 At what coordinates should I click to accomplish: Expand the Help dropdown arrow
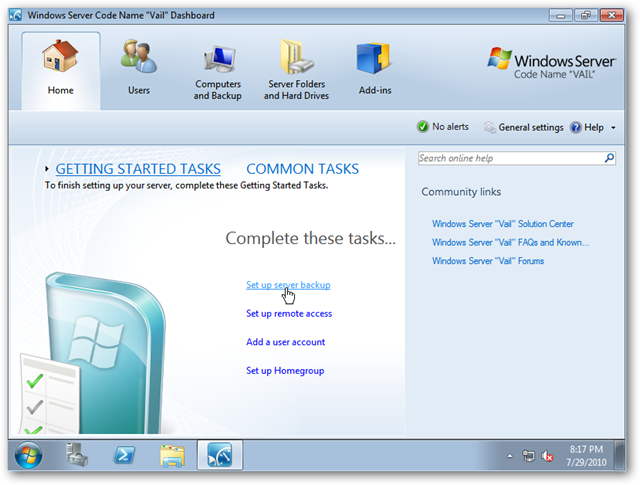pos(613,128)
